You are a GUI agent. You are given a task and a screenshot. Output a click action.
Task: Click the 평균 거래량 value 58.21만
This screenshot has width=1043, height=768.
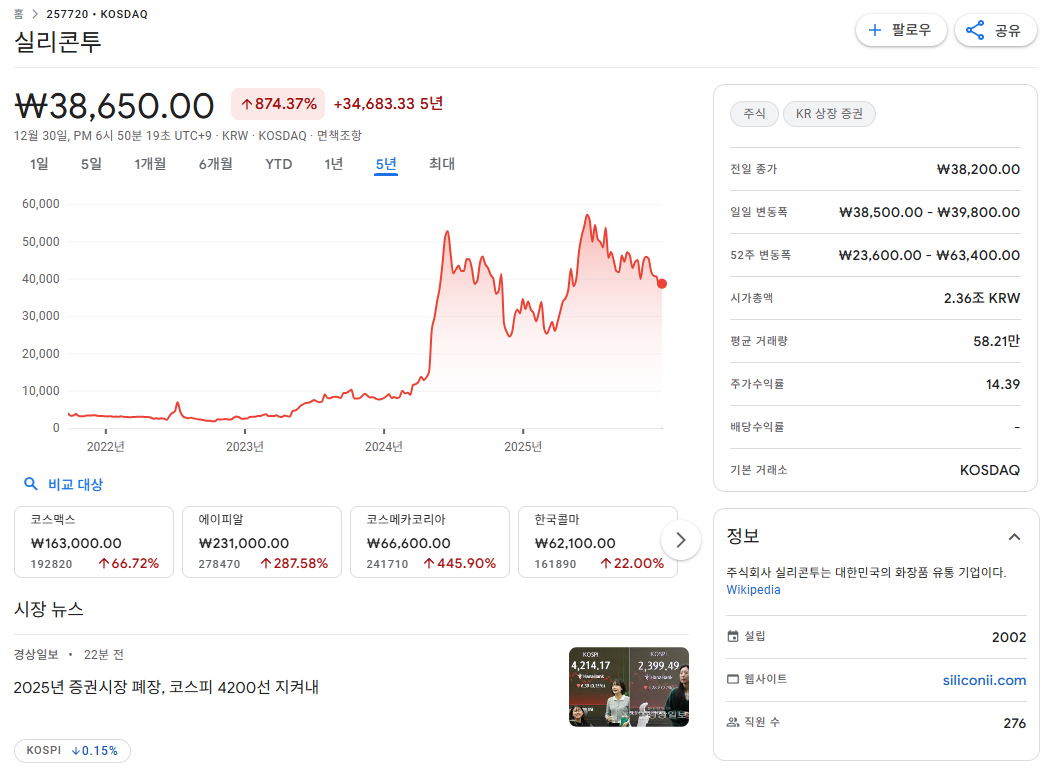coord(996,341)
